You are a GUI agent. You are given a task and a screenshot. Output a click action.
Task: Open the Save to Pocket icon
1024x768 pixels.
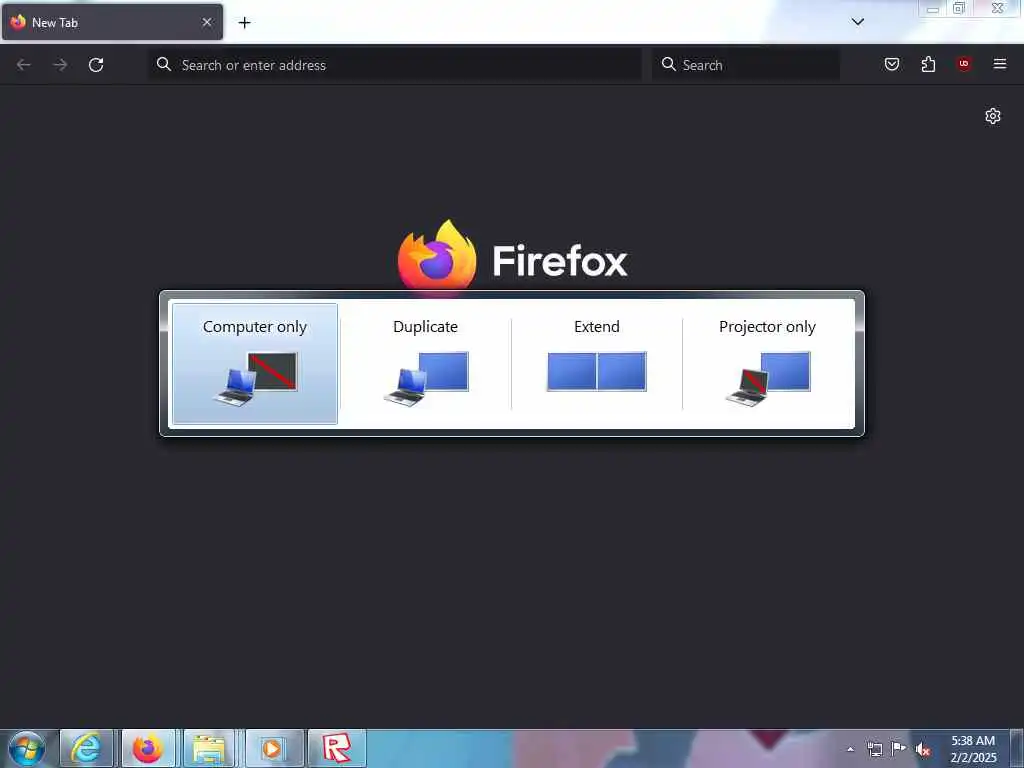click(x=892, y=64)
